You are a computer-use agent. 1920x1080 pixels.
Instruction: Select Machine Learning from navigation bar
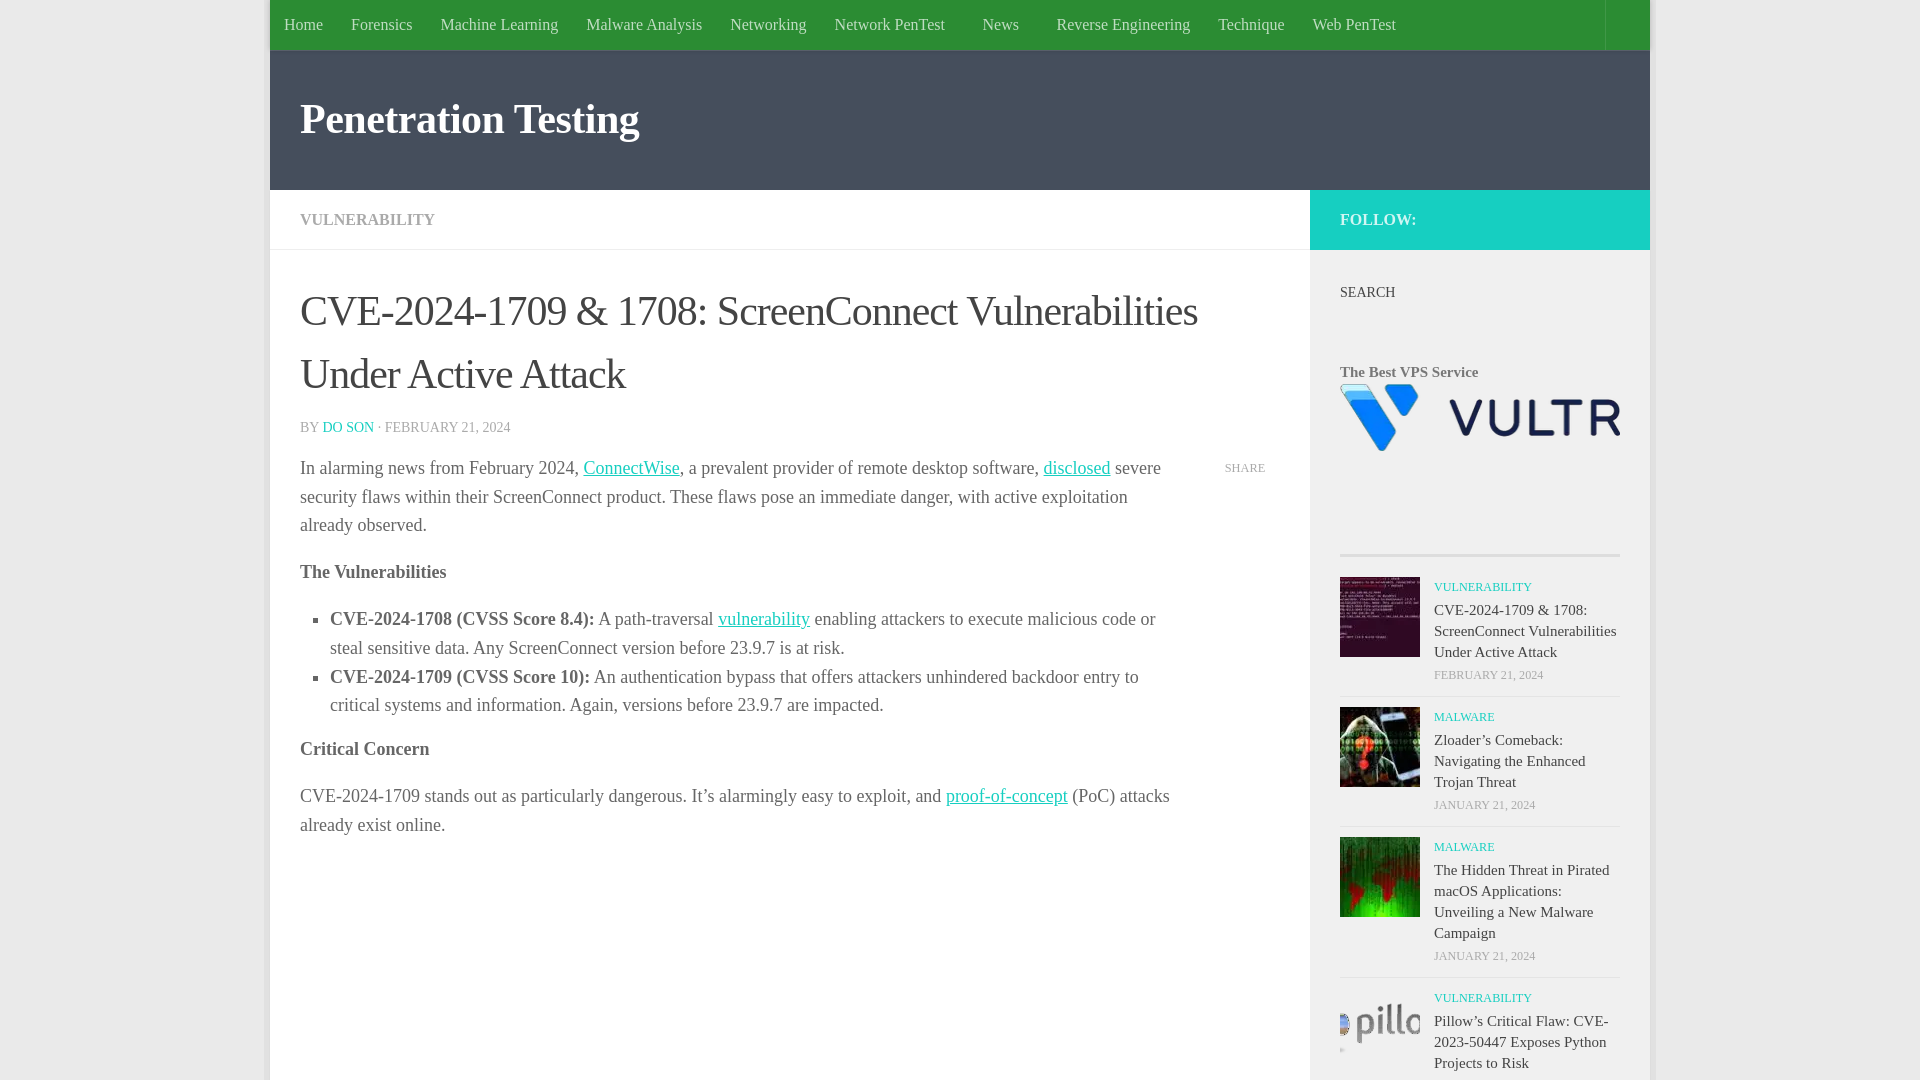click(498, 24)
